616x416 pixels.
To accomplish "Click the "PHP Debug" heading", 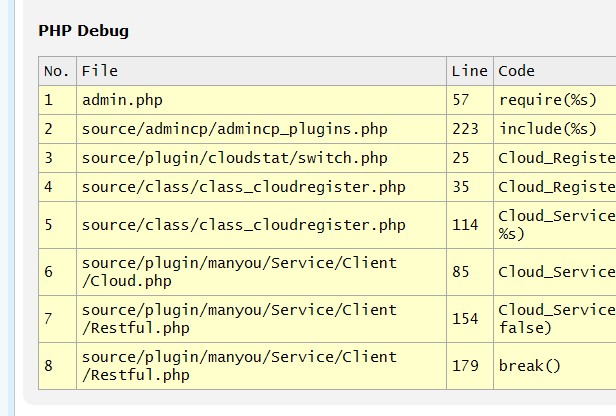I will pos(83,31).
